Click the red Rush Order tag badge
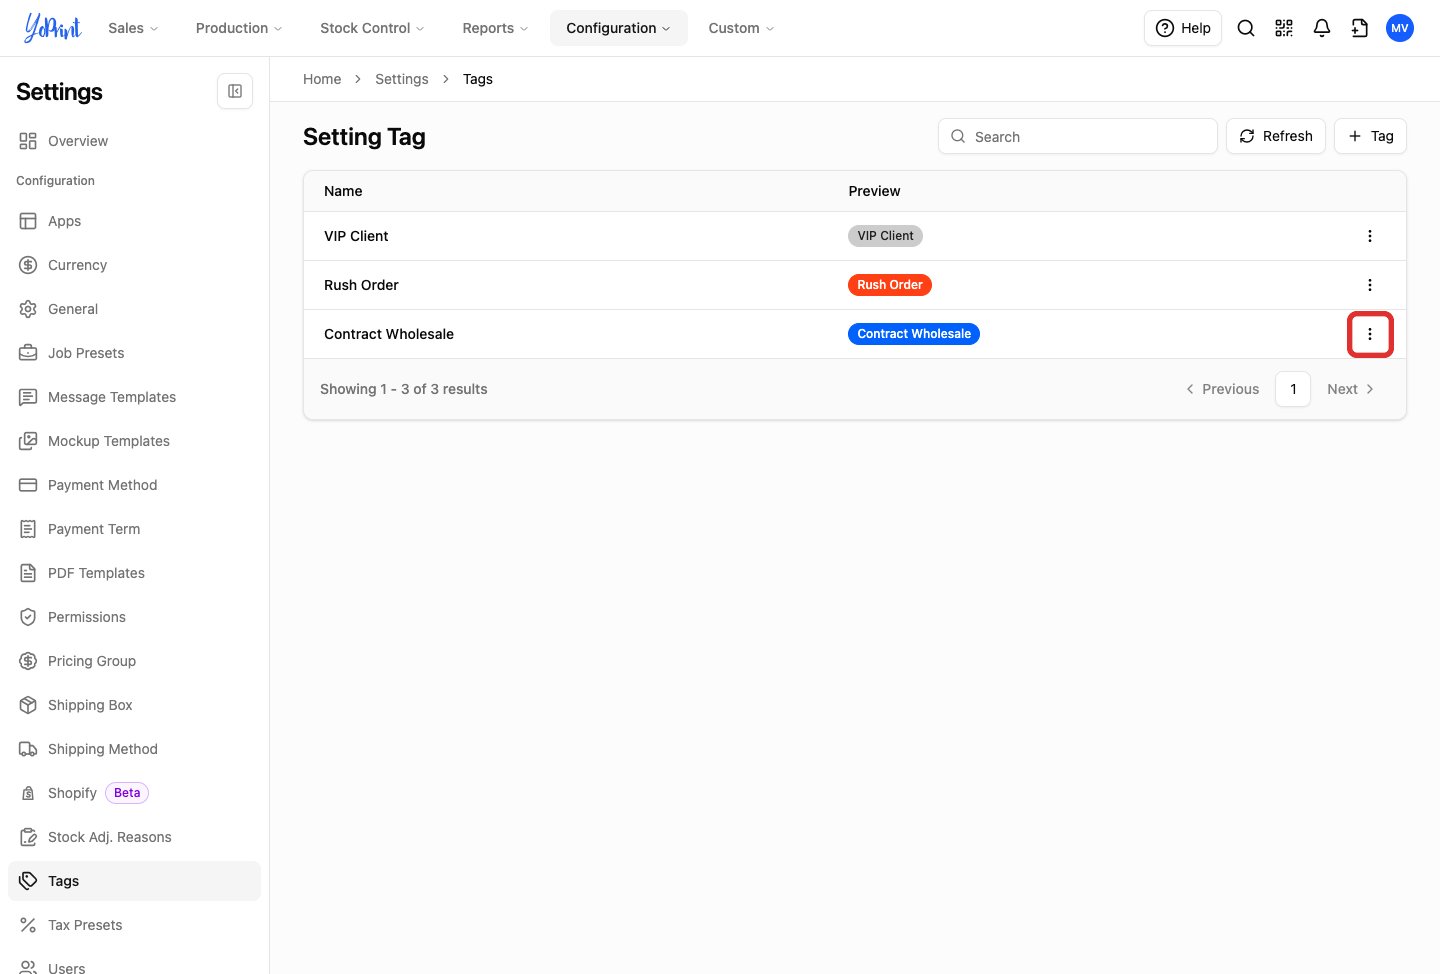Viewport: 1440px width, 974px height. tap(890, 285)
